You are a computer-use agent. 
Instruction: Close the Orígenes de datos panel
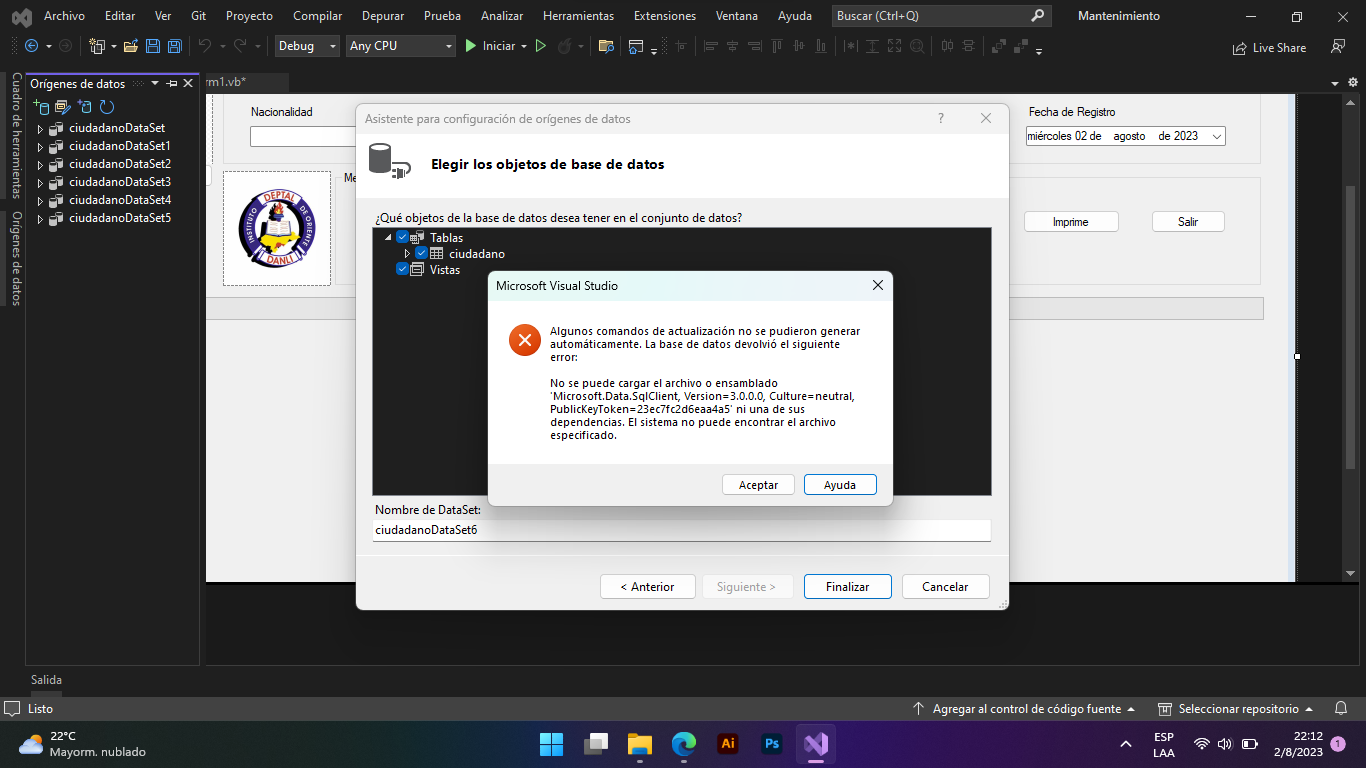188,84
